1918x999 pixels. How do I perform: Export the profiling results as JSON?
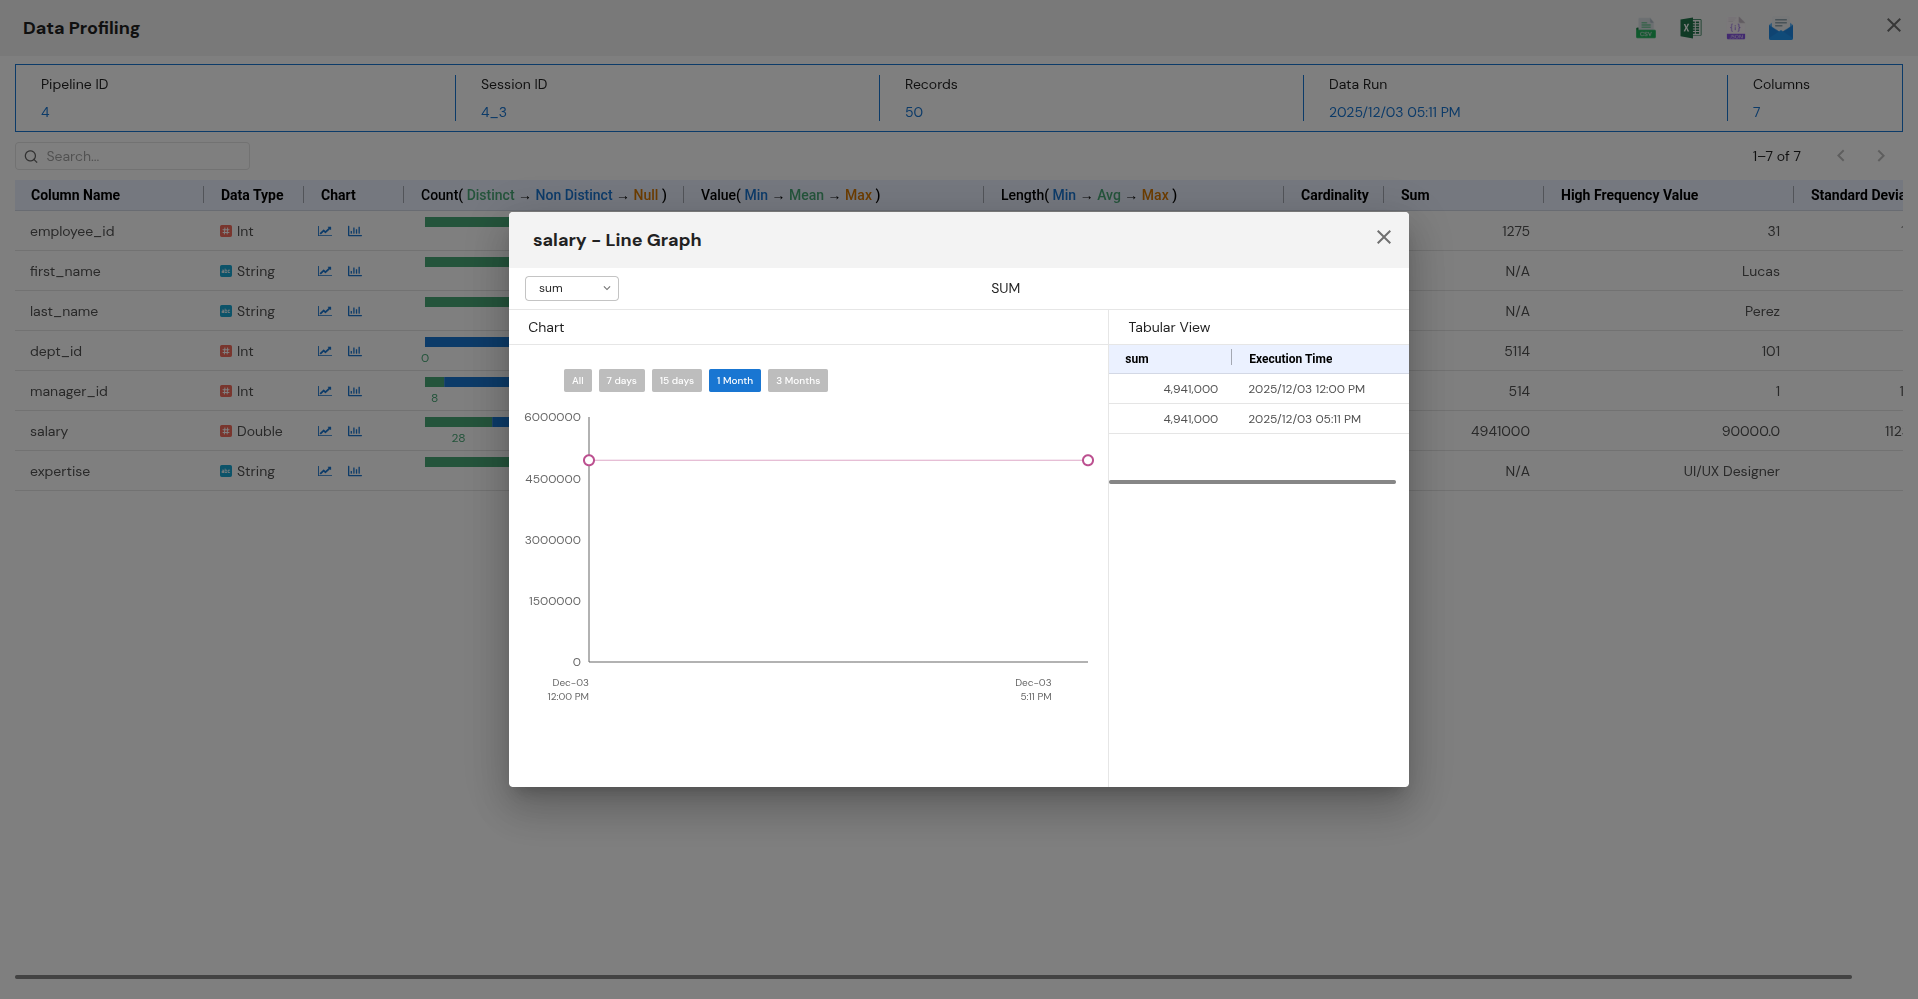pyautogui.click(x=1736, y=28)
